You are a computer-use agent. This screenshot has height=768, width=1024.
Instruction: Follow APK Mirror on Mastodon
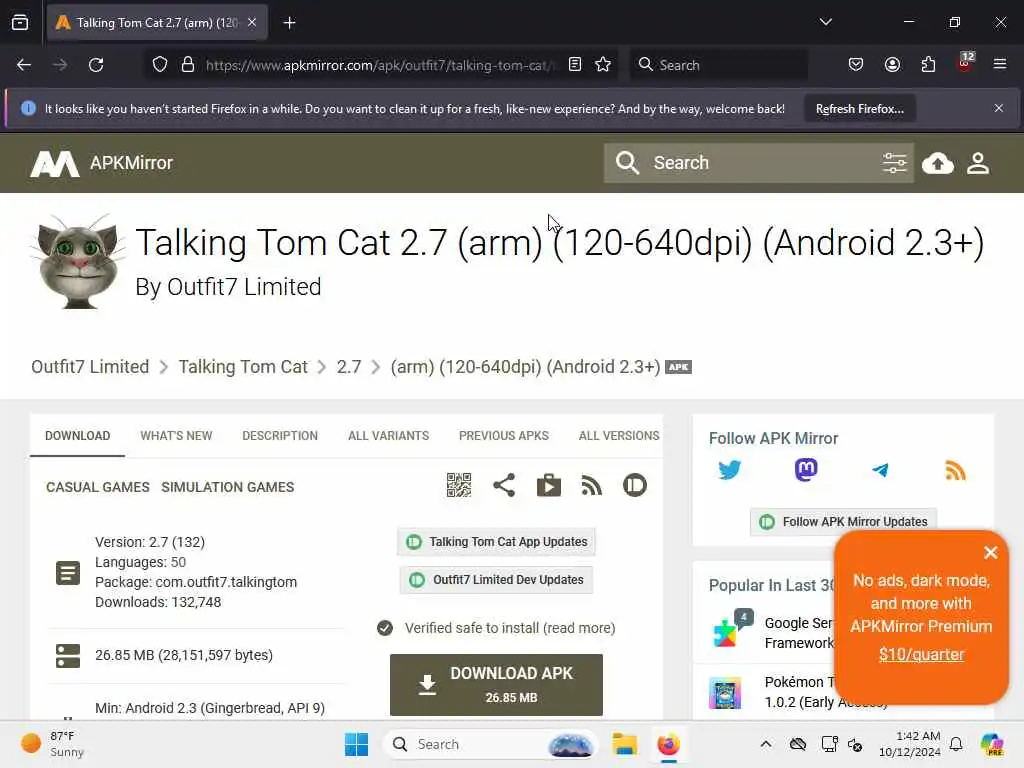coord(806,470)
